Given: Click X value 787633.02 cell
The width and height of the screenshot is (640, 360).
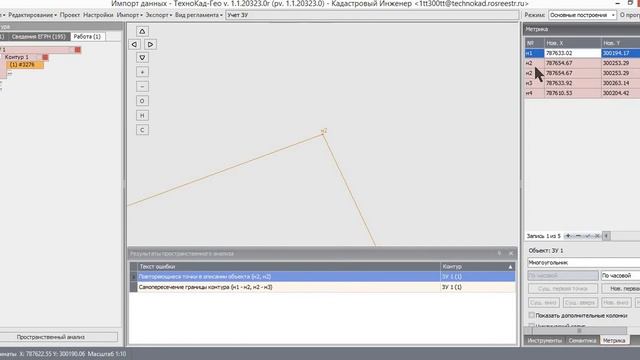Looking at the screenshot, I should (572, 53).
